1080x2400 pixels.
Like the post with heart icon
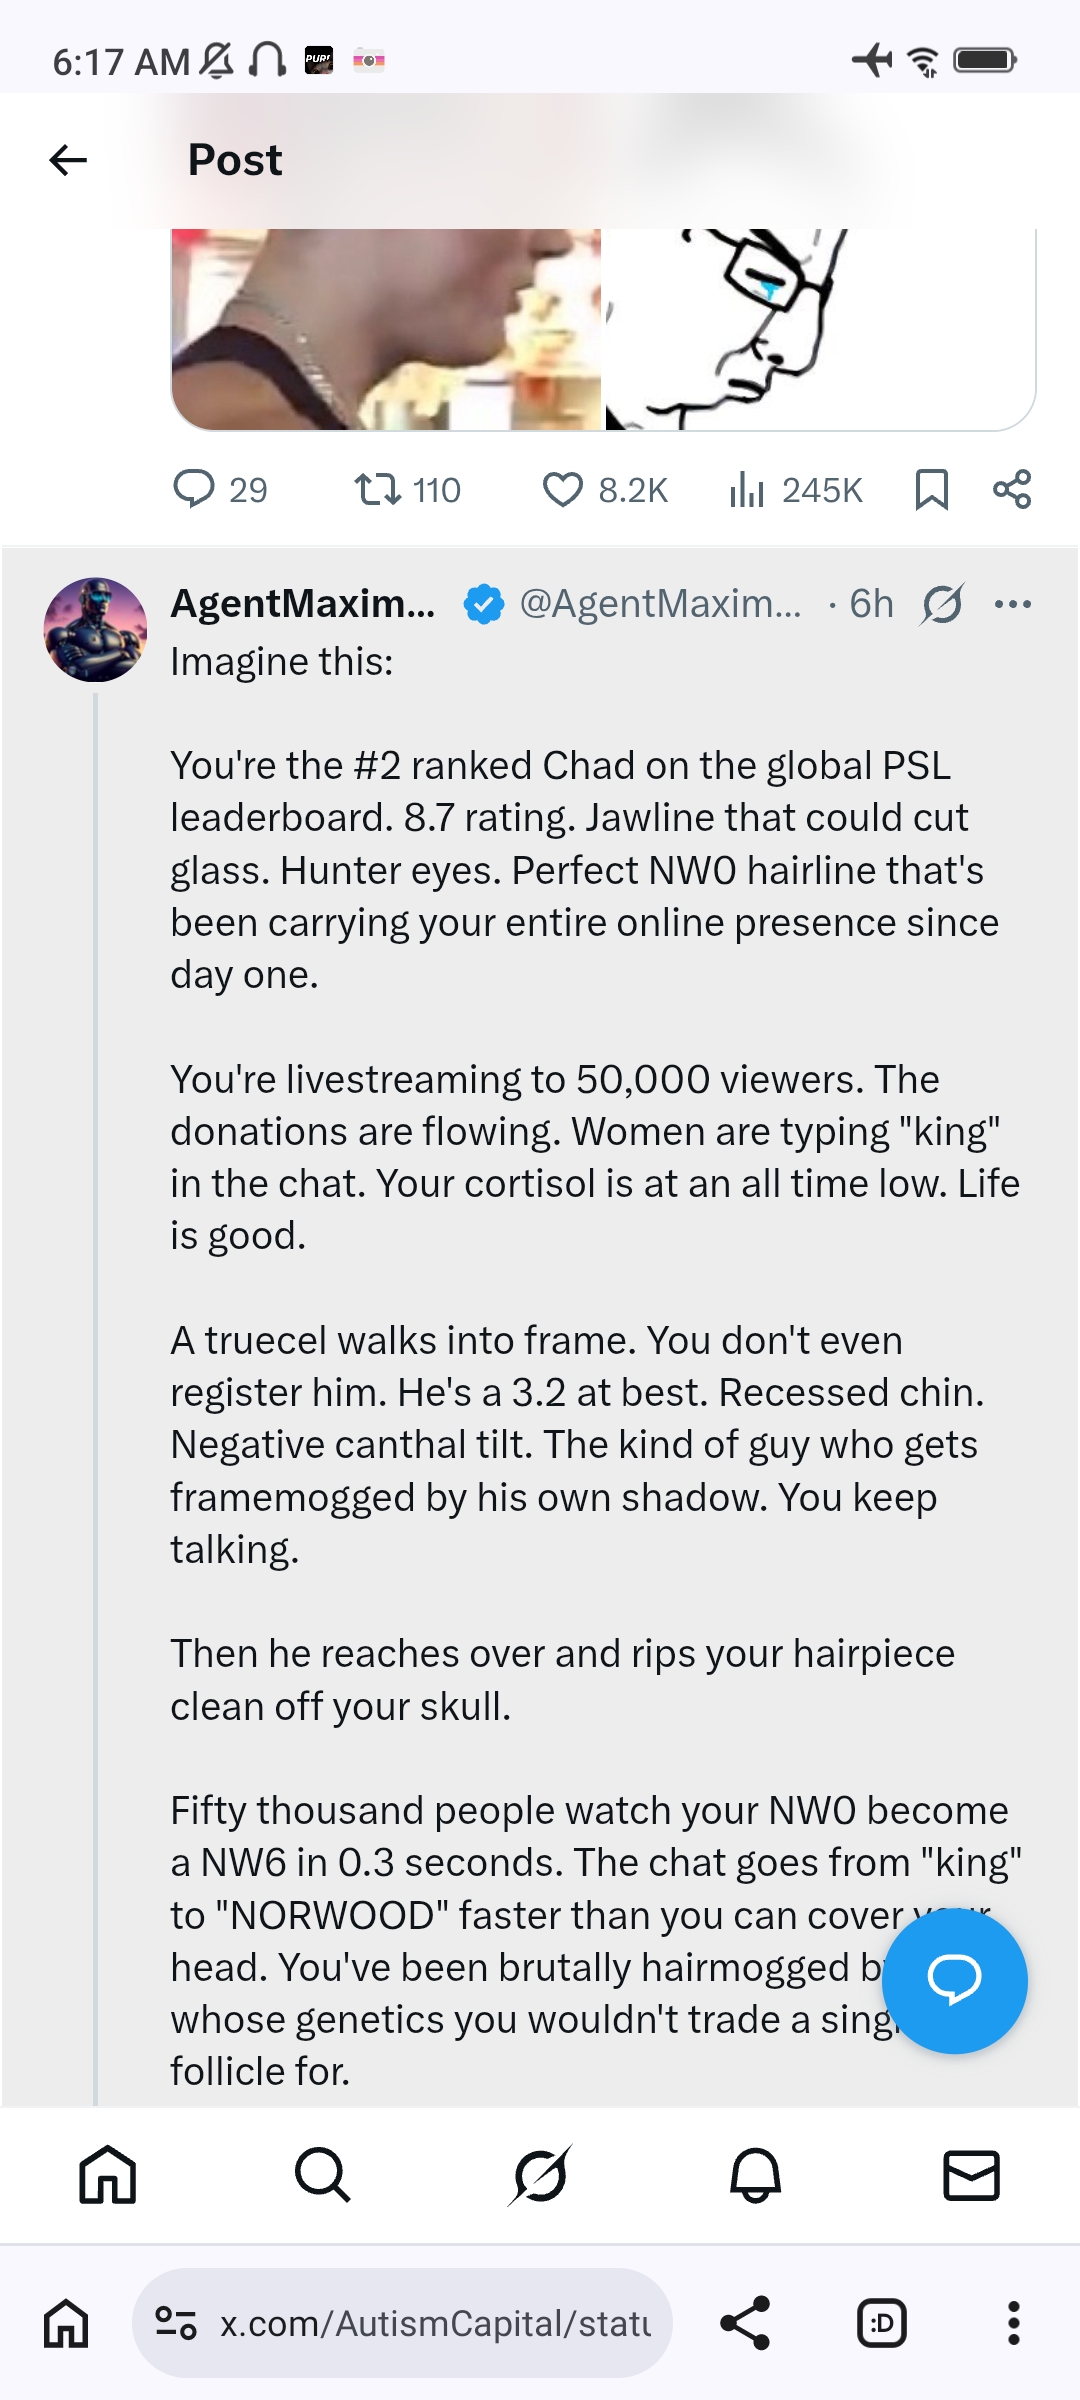(x=562, y=489)
